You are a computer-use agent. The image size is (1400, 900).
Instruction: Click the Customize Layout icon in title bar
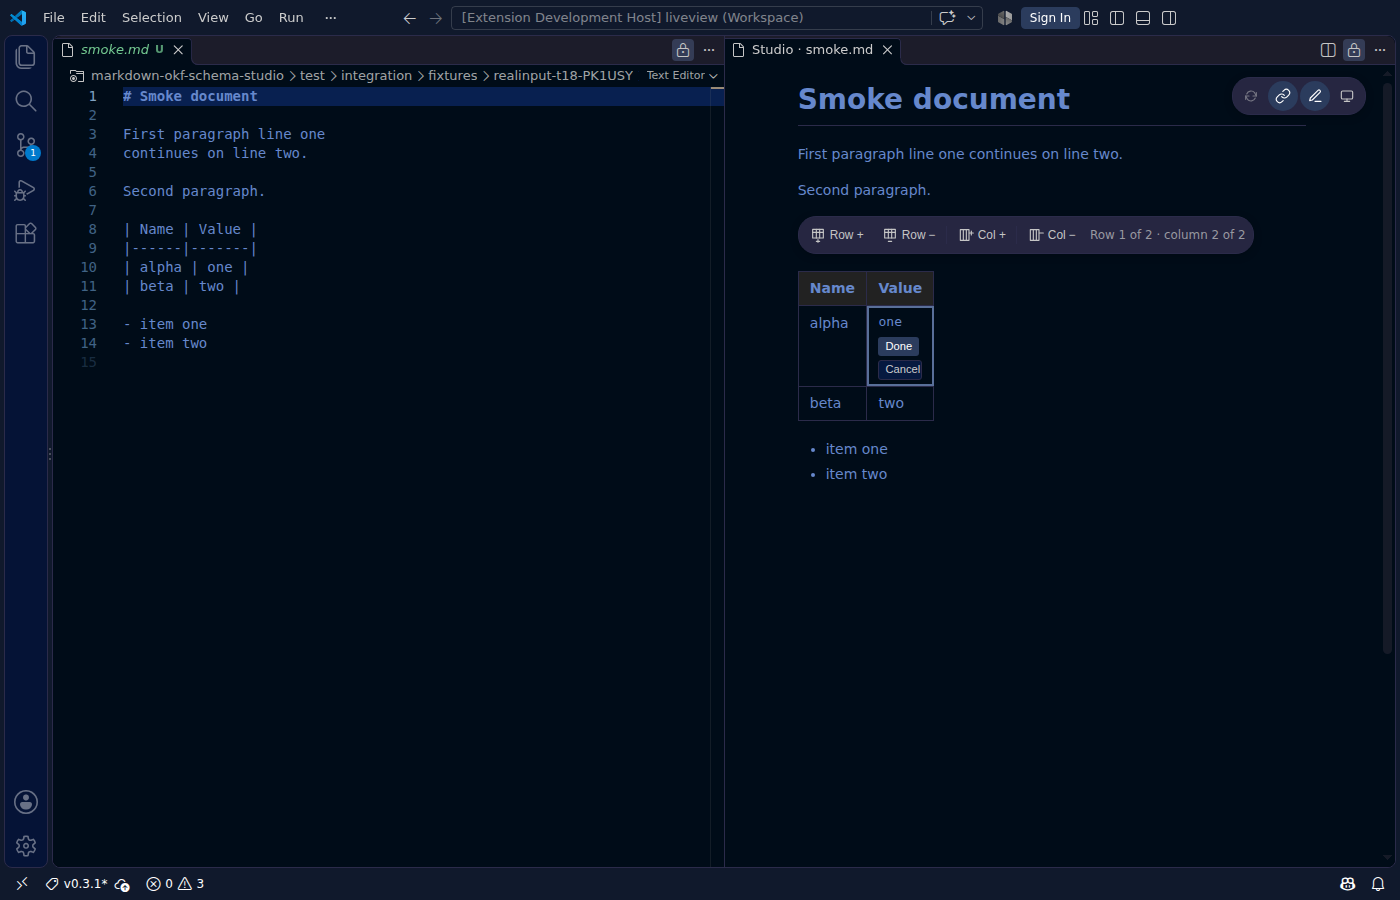[1091, 18]
